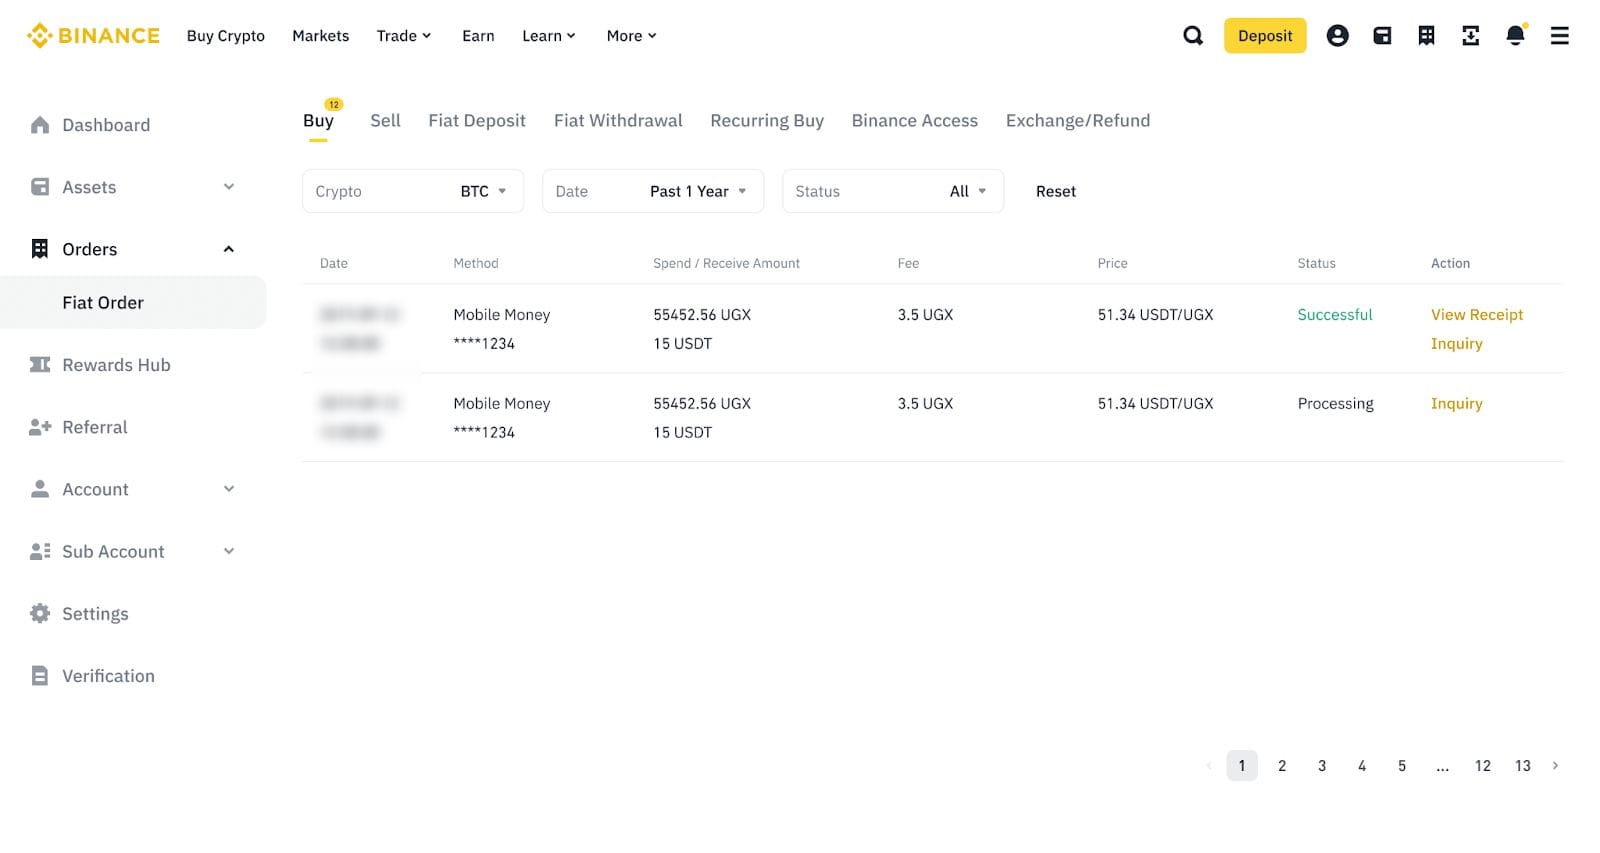Click the yellow Deposit button
Viewport: 1600px width, 853px height.
[x=1264, y=36]
